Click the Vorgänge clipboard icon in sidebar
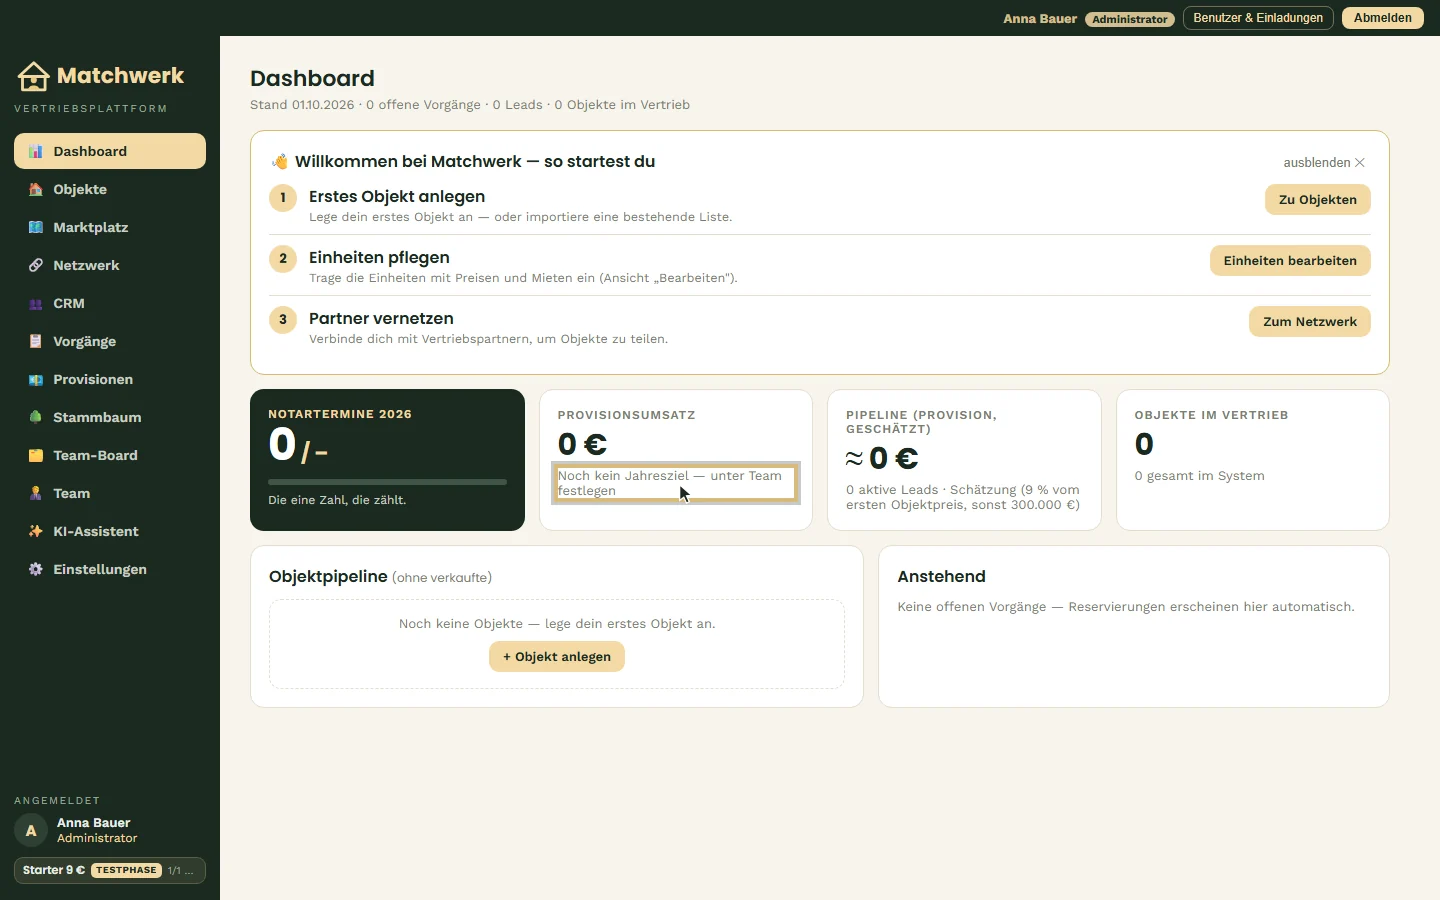 [36, 341]
